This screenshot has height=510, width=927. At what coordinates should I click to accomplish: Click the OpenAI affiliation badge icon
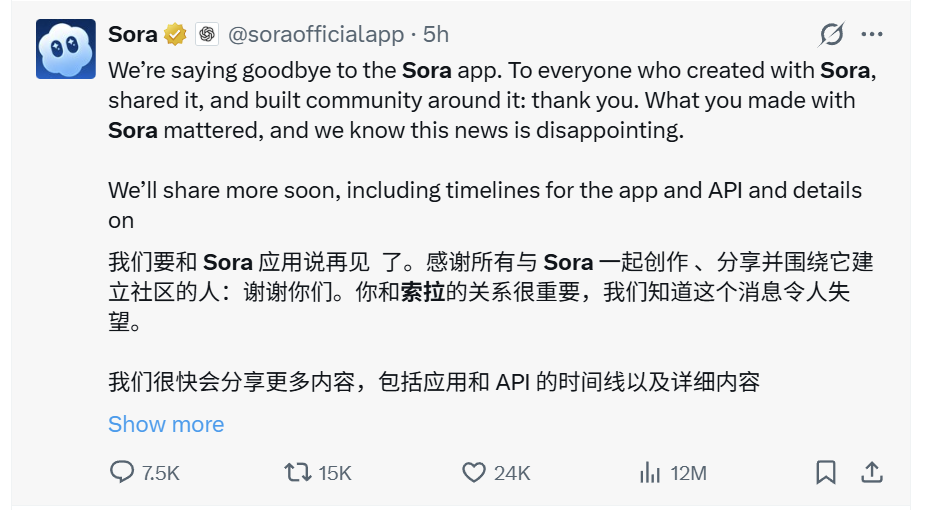(206, 34)
